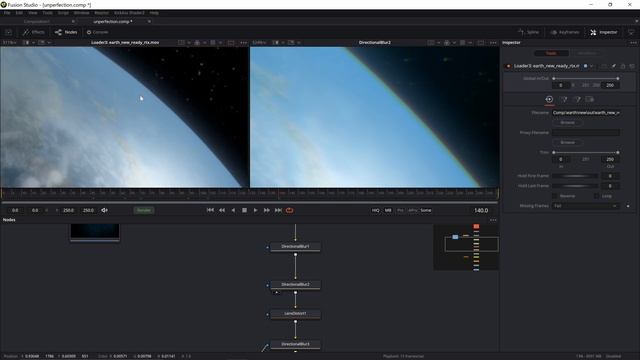Open the Console panel

[97, 32]
